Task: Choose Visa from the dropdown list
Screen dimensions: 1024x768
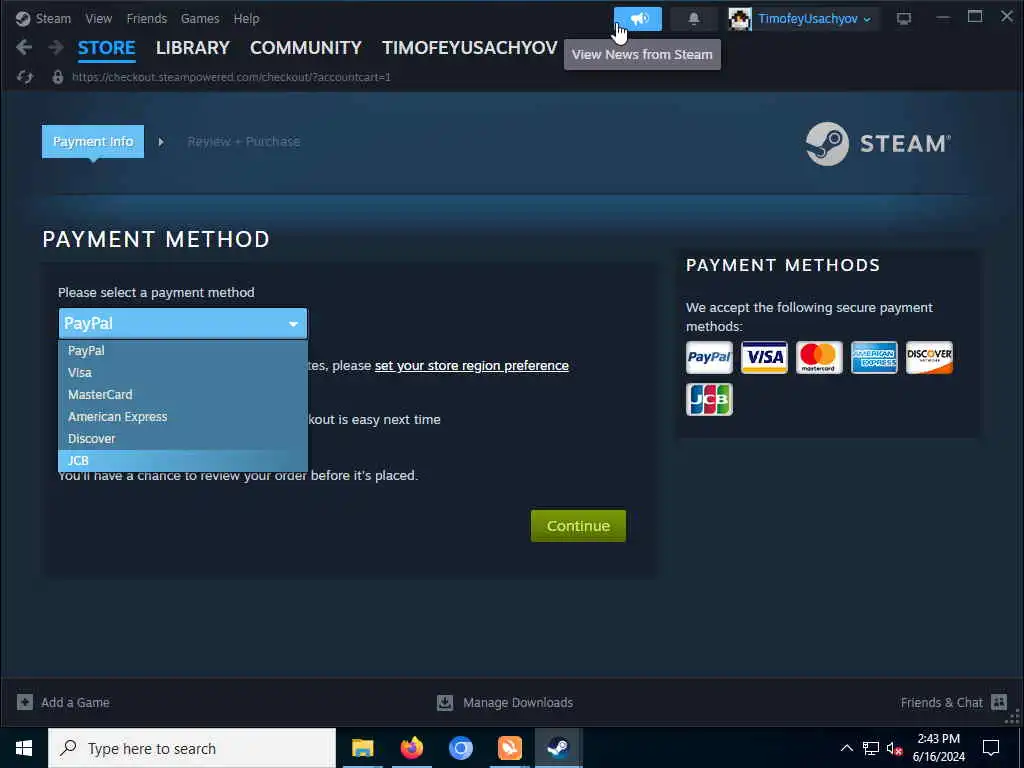Action: pos(183,373)
